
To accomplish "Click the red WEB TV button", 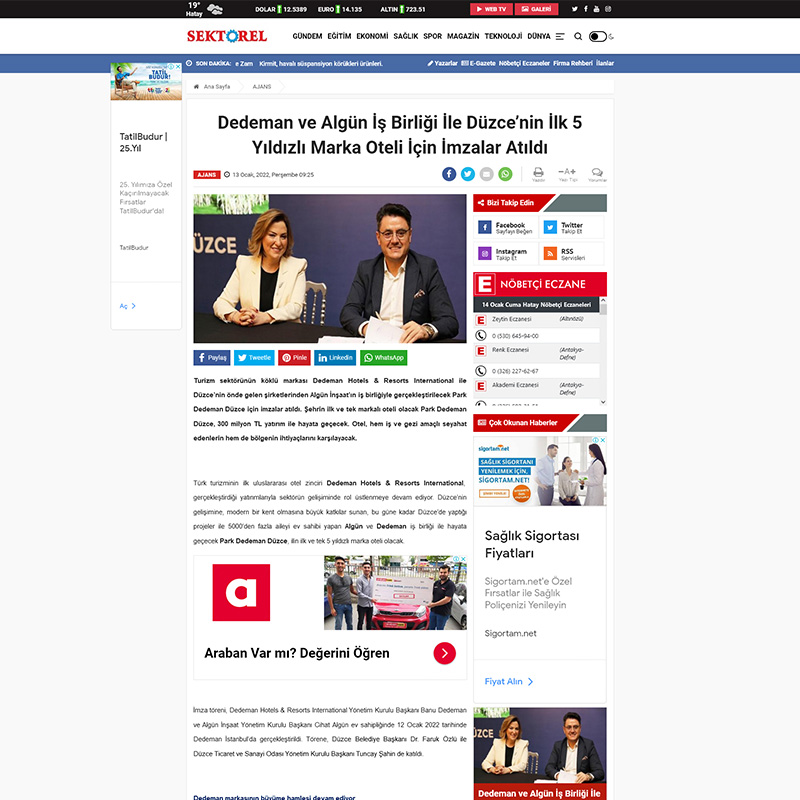I will pos(492,9).
